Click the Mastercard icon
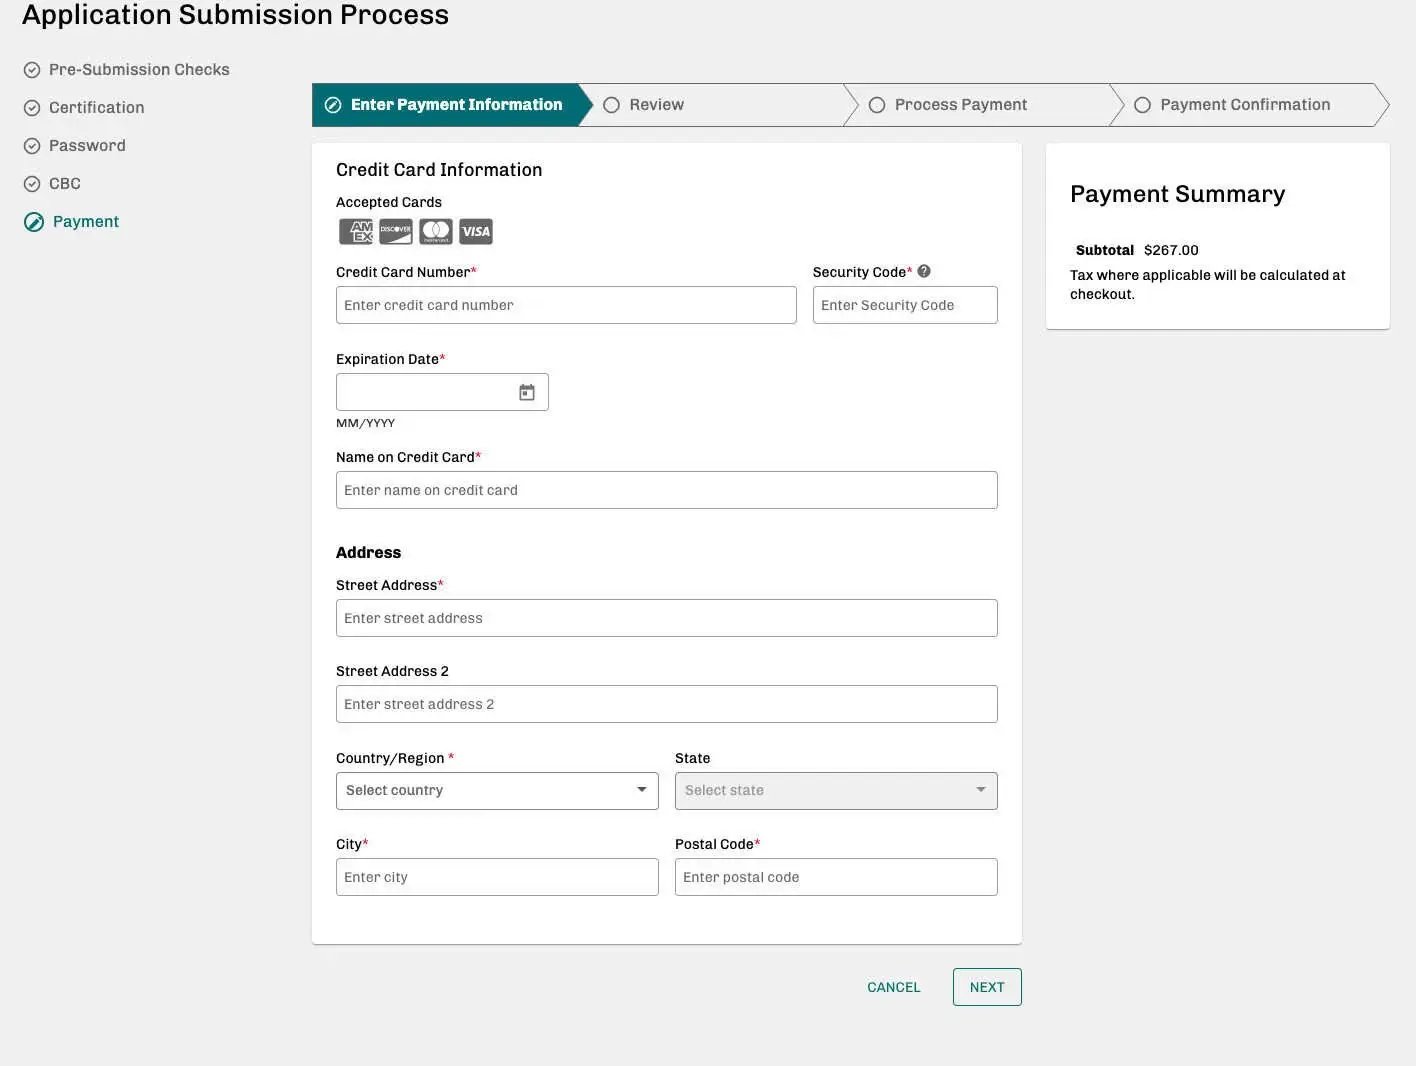This screenshot has height=1066, width=1416. point(436,232)
